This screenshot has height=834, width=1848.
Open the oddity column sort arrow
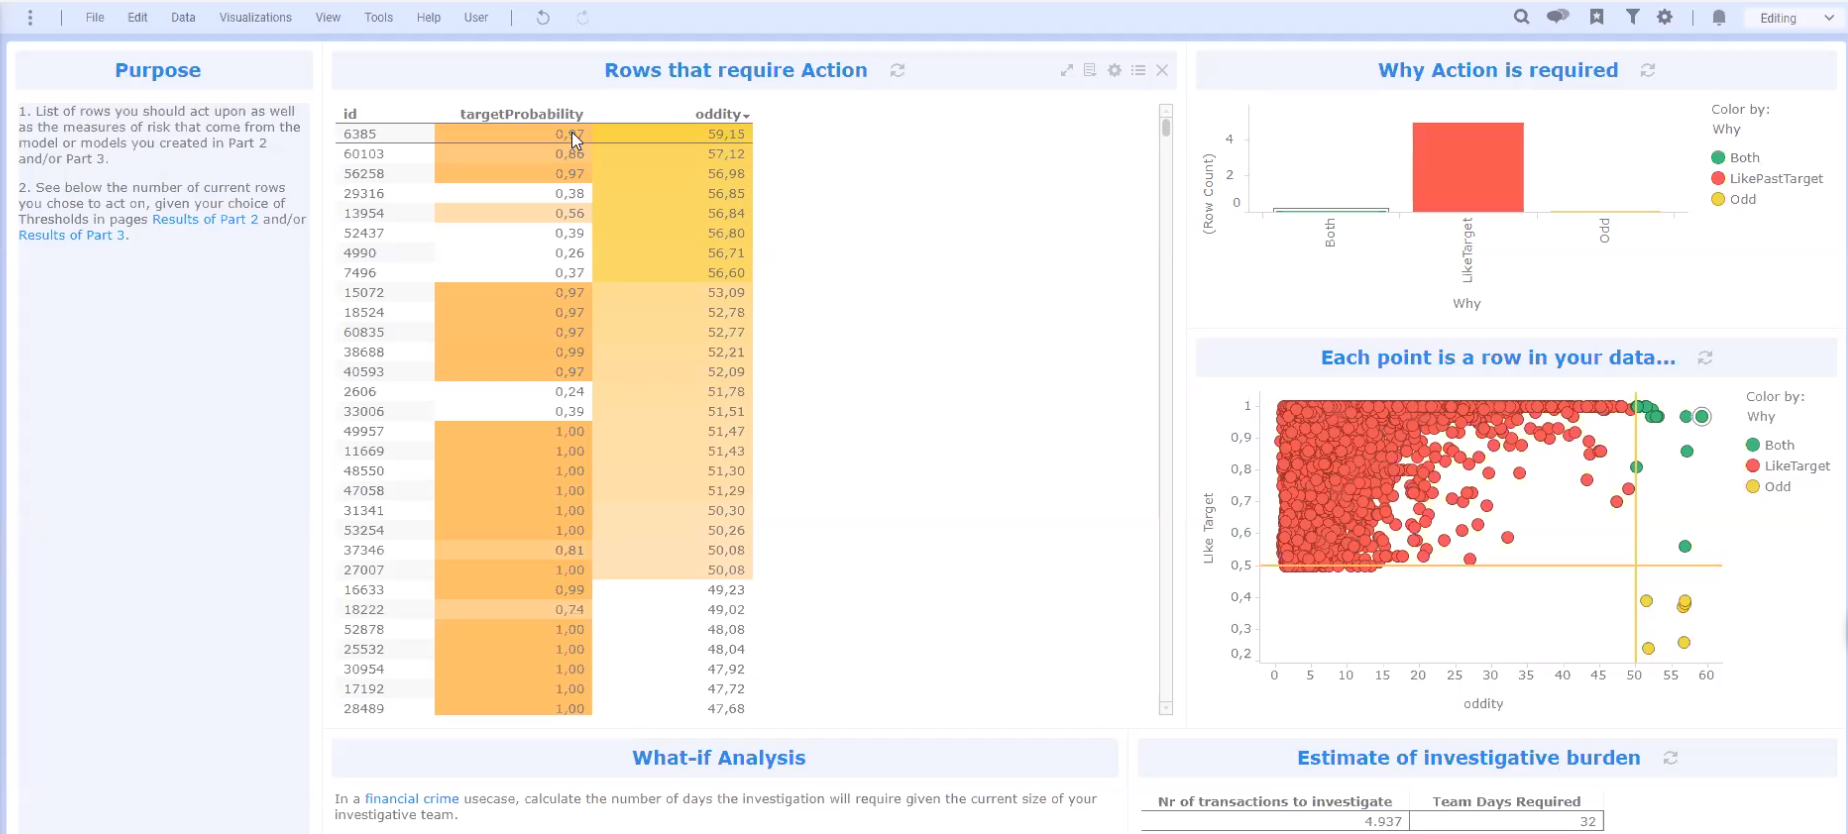pos(747,116)
